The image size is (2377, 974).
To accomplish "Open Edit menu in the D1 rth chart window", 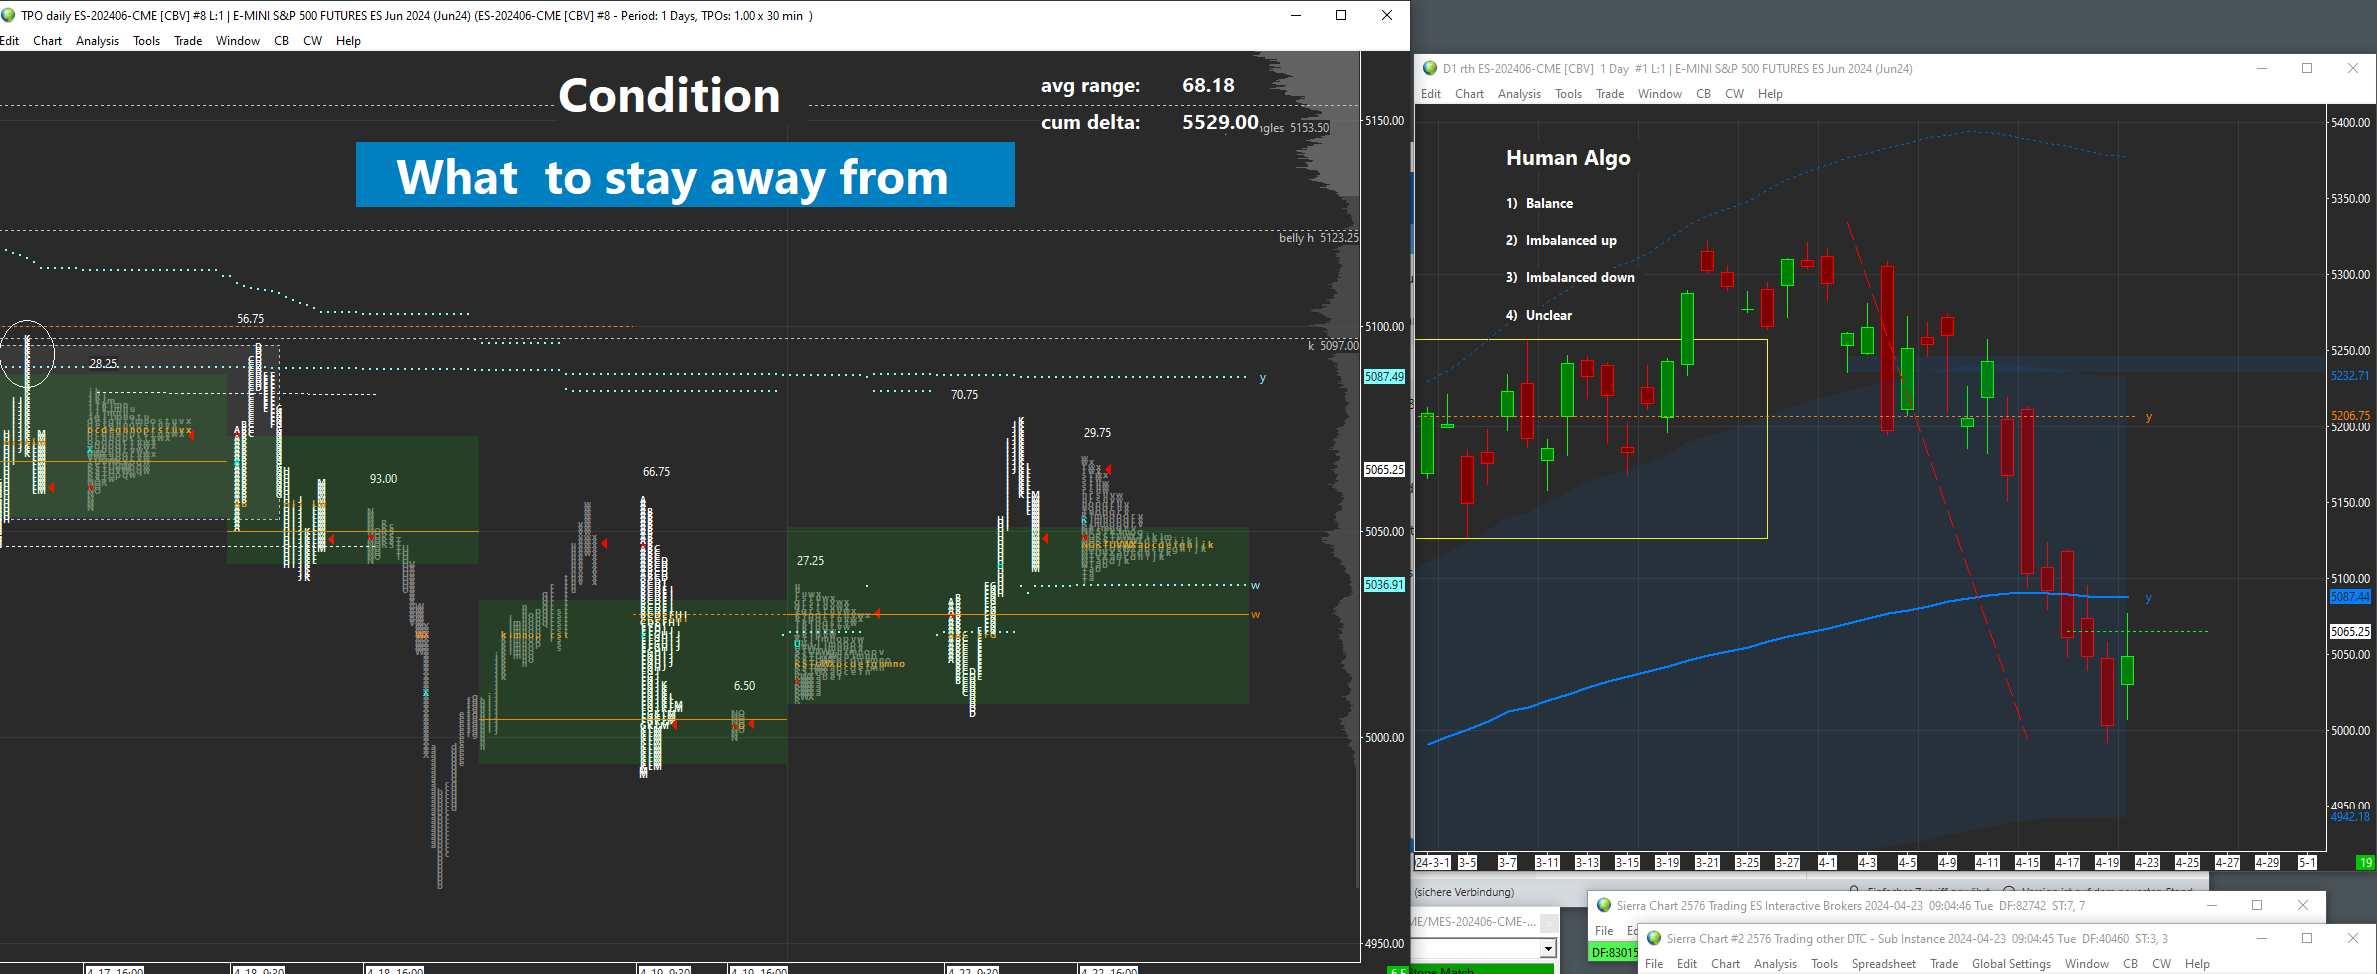I will coord(1431,94).
